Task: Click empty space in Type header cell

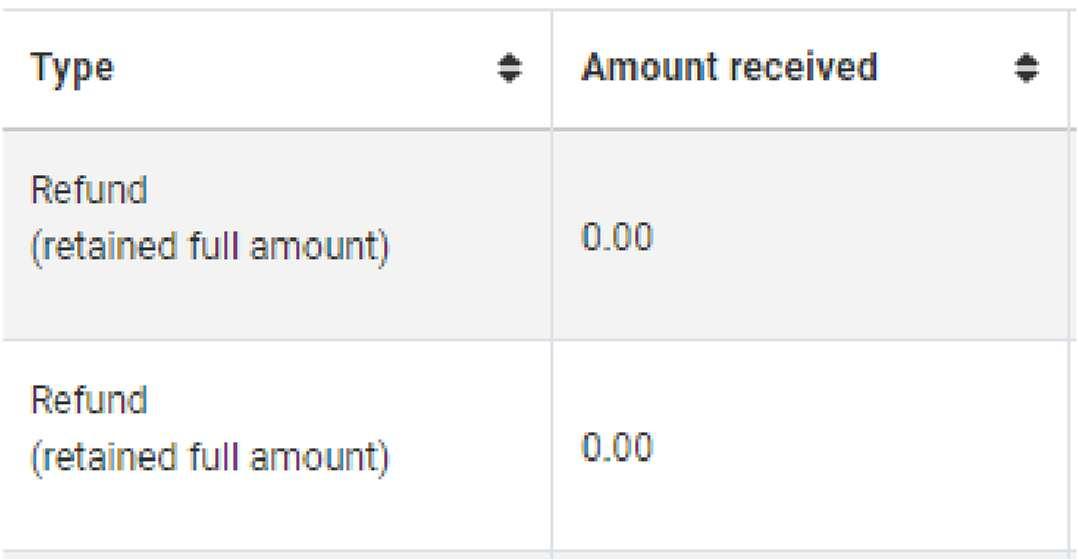Action: tap(300, 69)
